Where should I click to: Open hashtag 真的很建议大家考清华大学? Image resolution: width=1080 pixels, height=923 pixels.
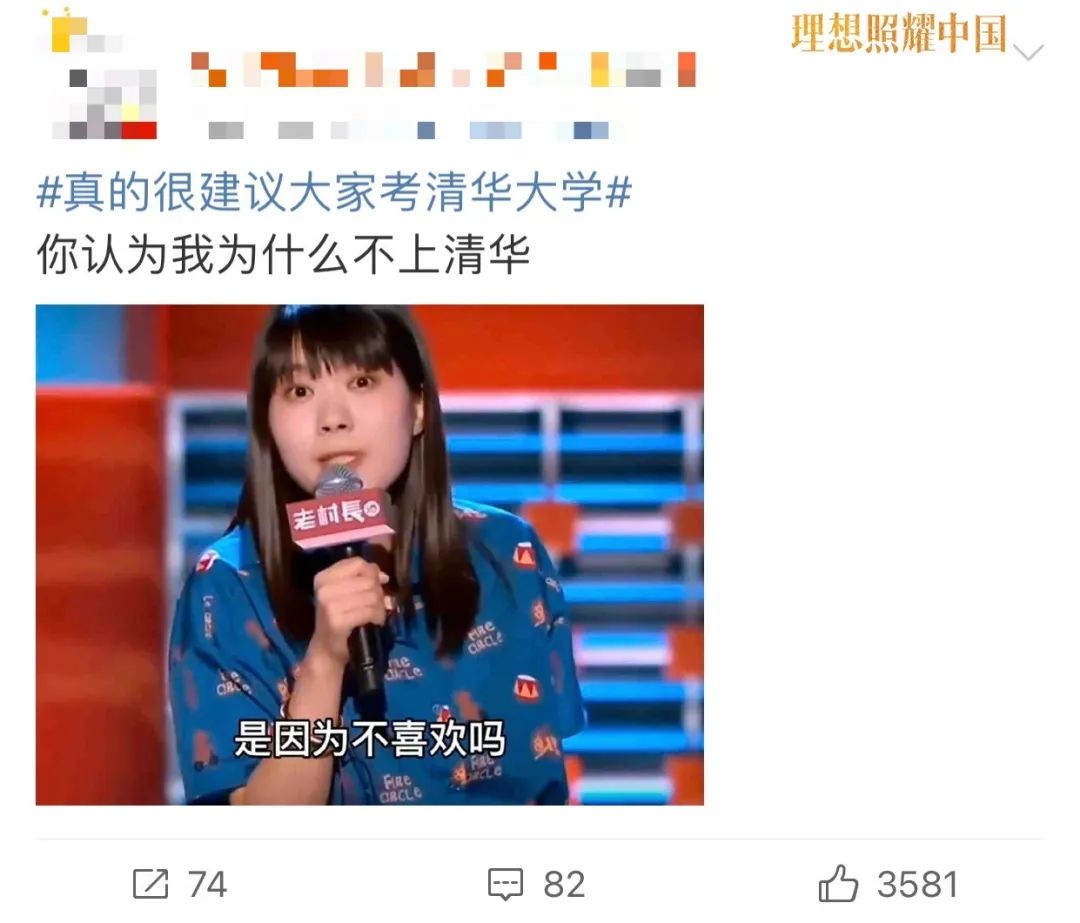tap(334, 191)
